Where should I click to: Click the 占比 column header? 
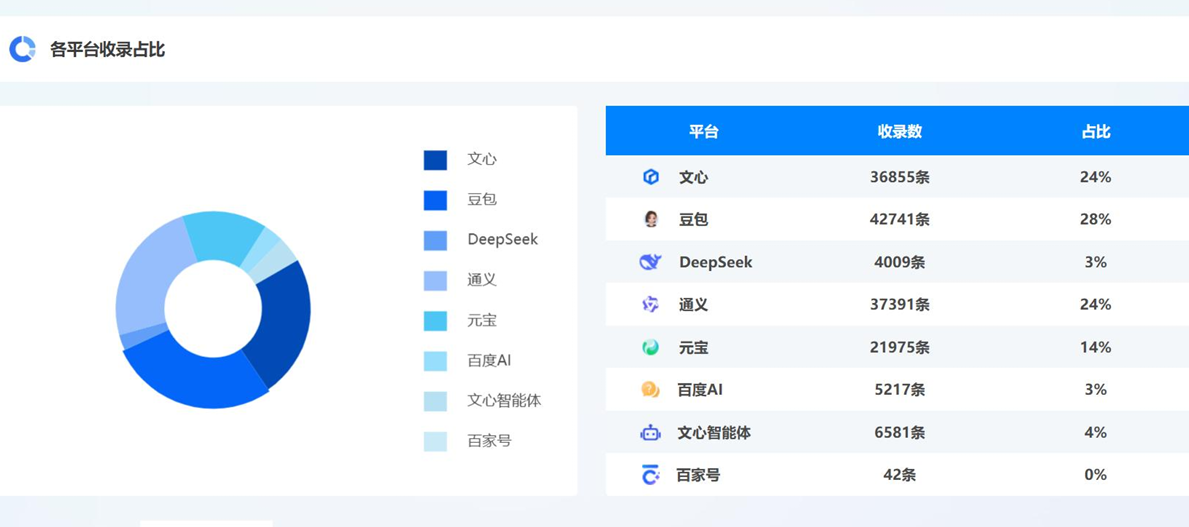tap(1096, 131)
